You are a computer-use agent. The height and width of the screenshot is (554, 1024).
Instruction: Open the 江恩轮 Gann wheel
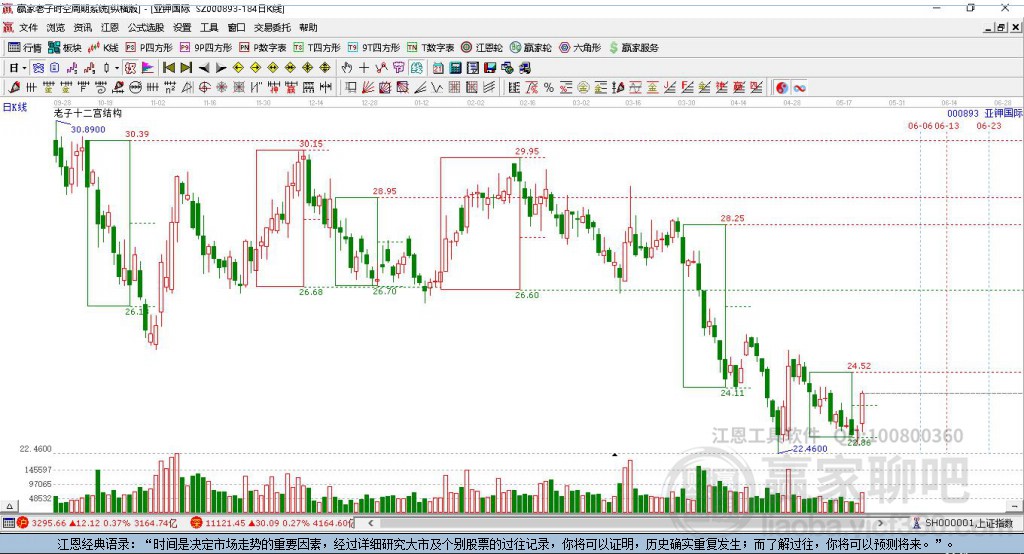[482, 48]
